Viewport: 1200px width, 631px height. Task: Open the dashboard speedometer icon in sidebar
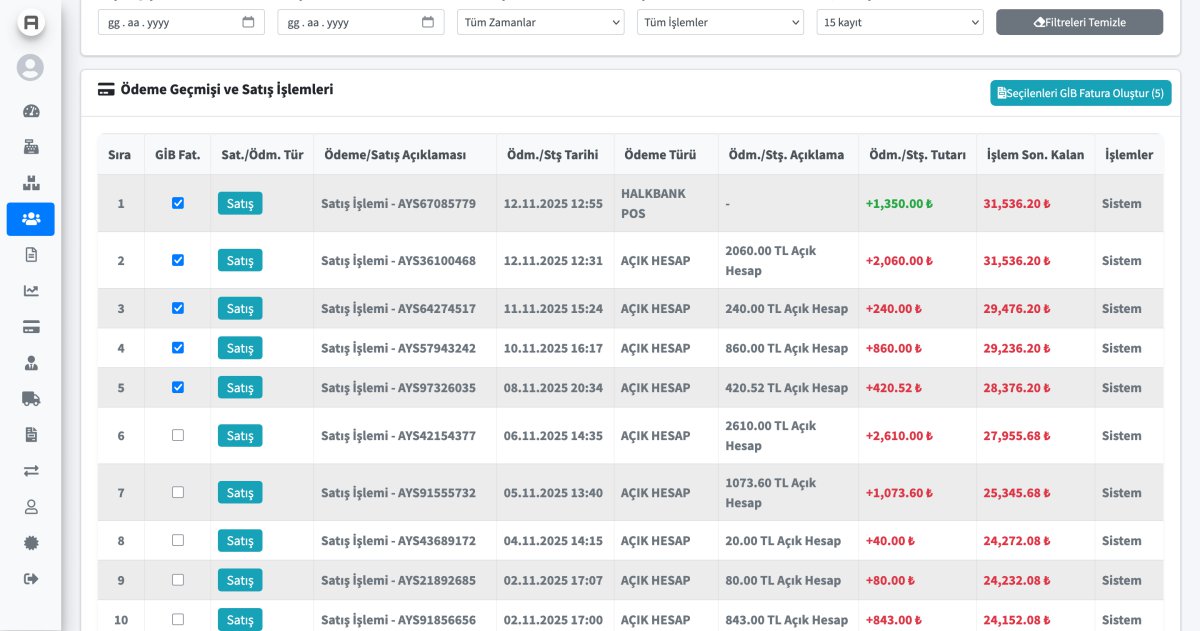click(x=31, y=111)
